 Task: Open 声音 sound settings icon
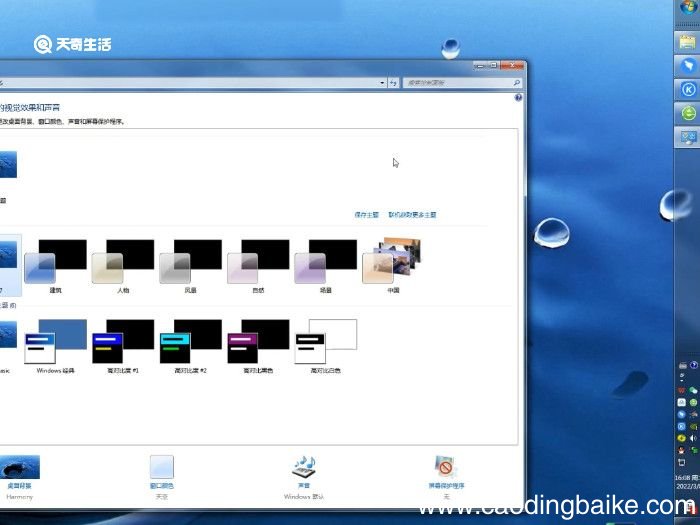(304, 467)
